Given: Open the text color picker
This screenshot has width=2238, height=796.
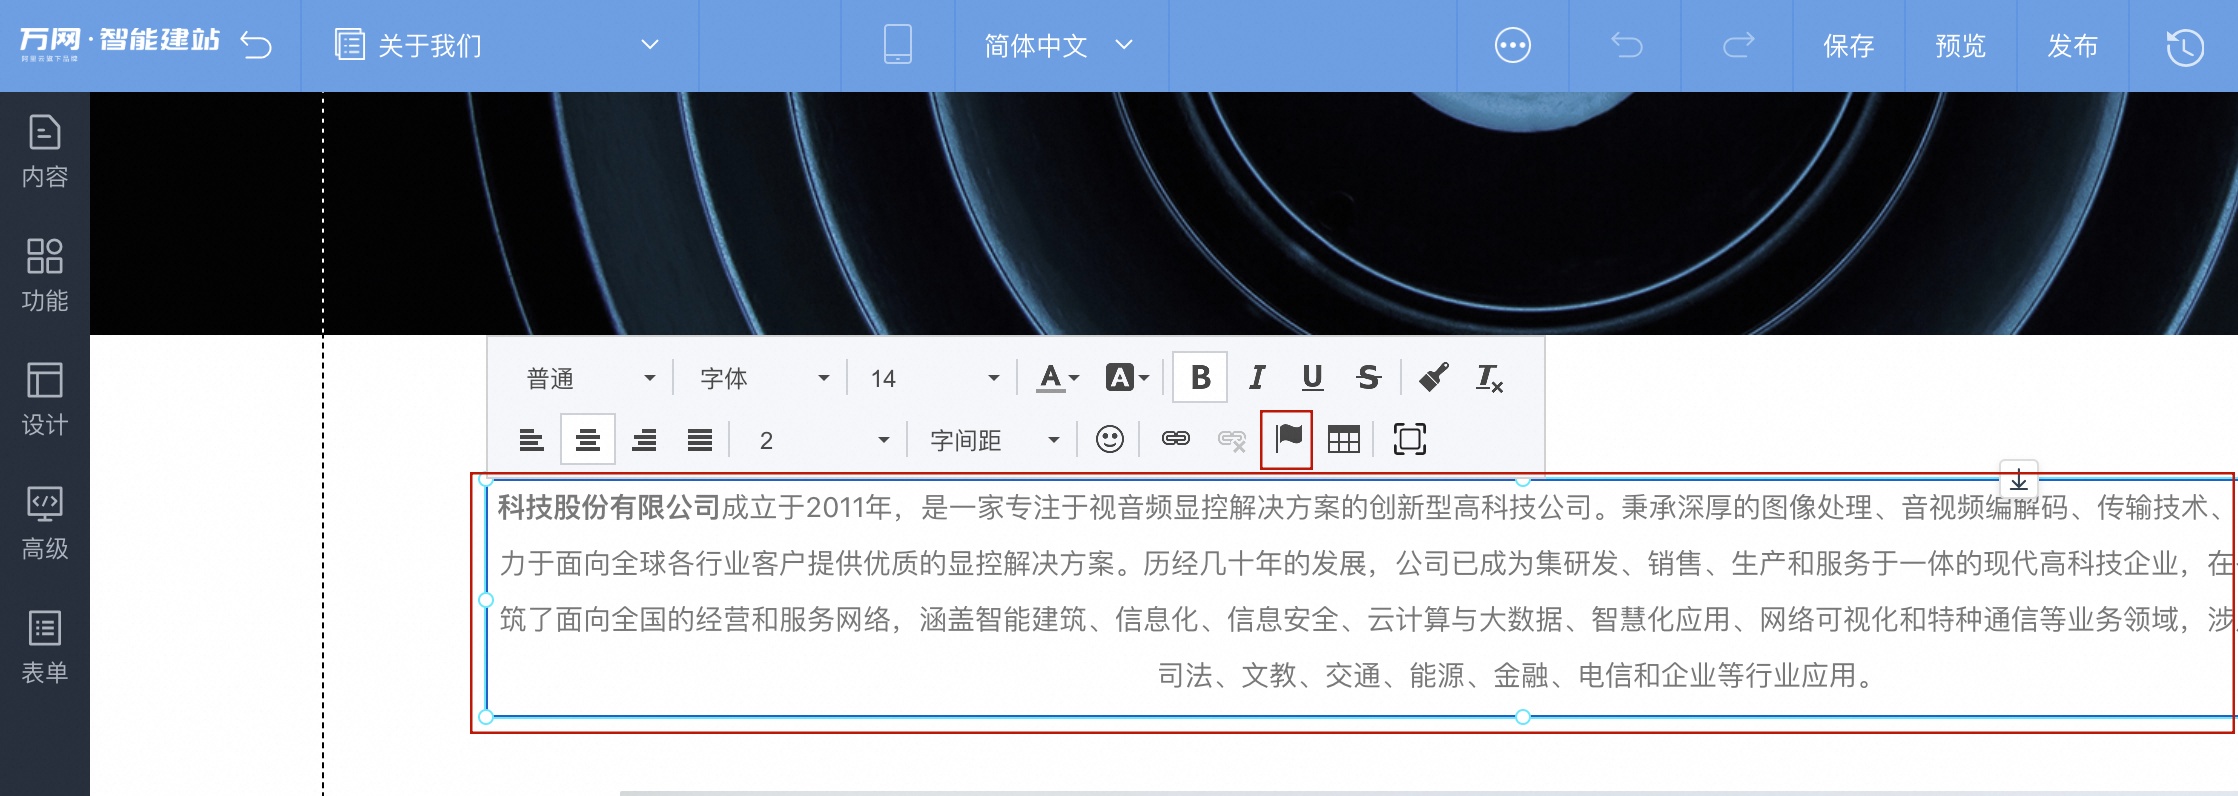Looking at the screenshot, I should pyautogui.click(x=1057, y=378).
